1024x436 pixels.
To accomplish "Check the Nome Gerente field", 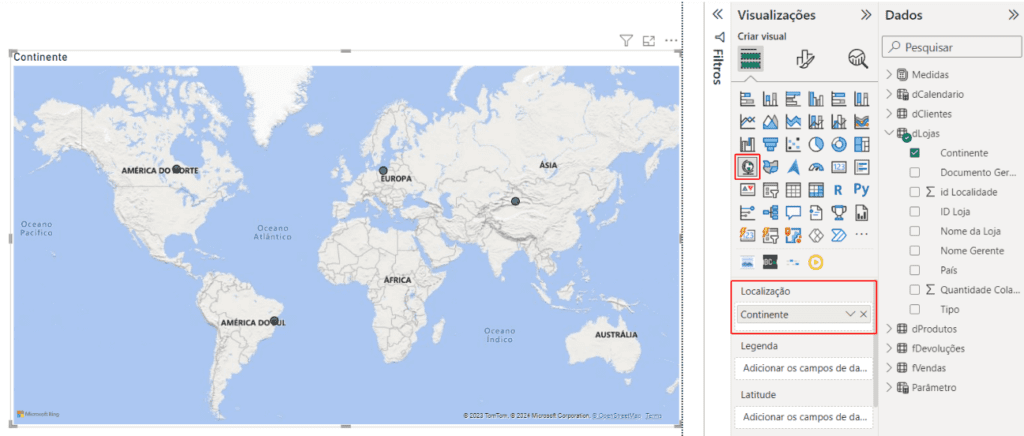I will (915, 251).
